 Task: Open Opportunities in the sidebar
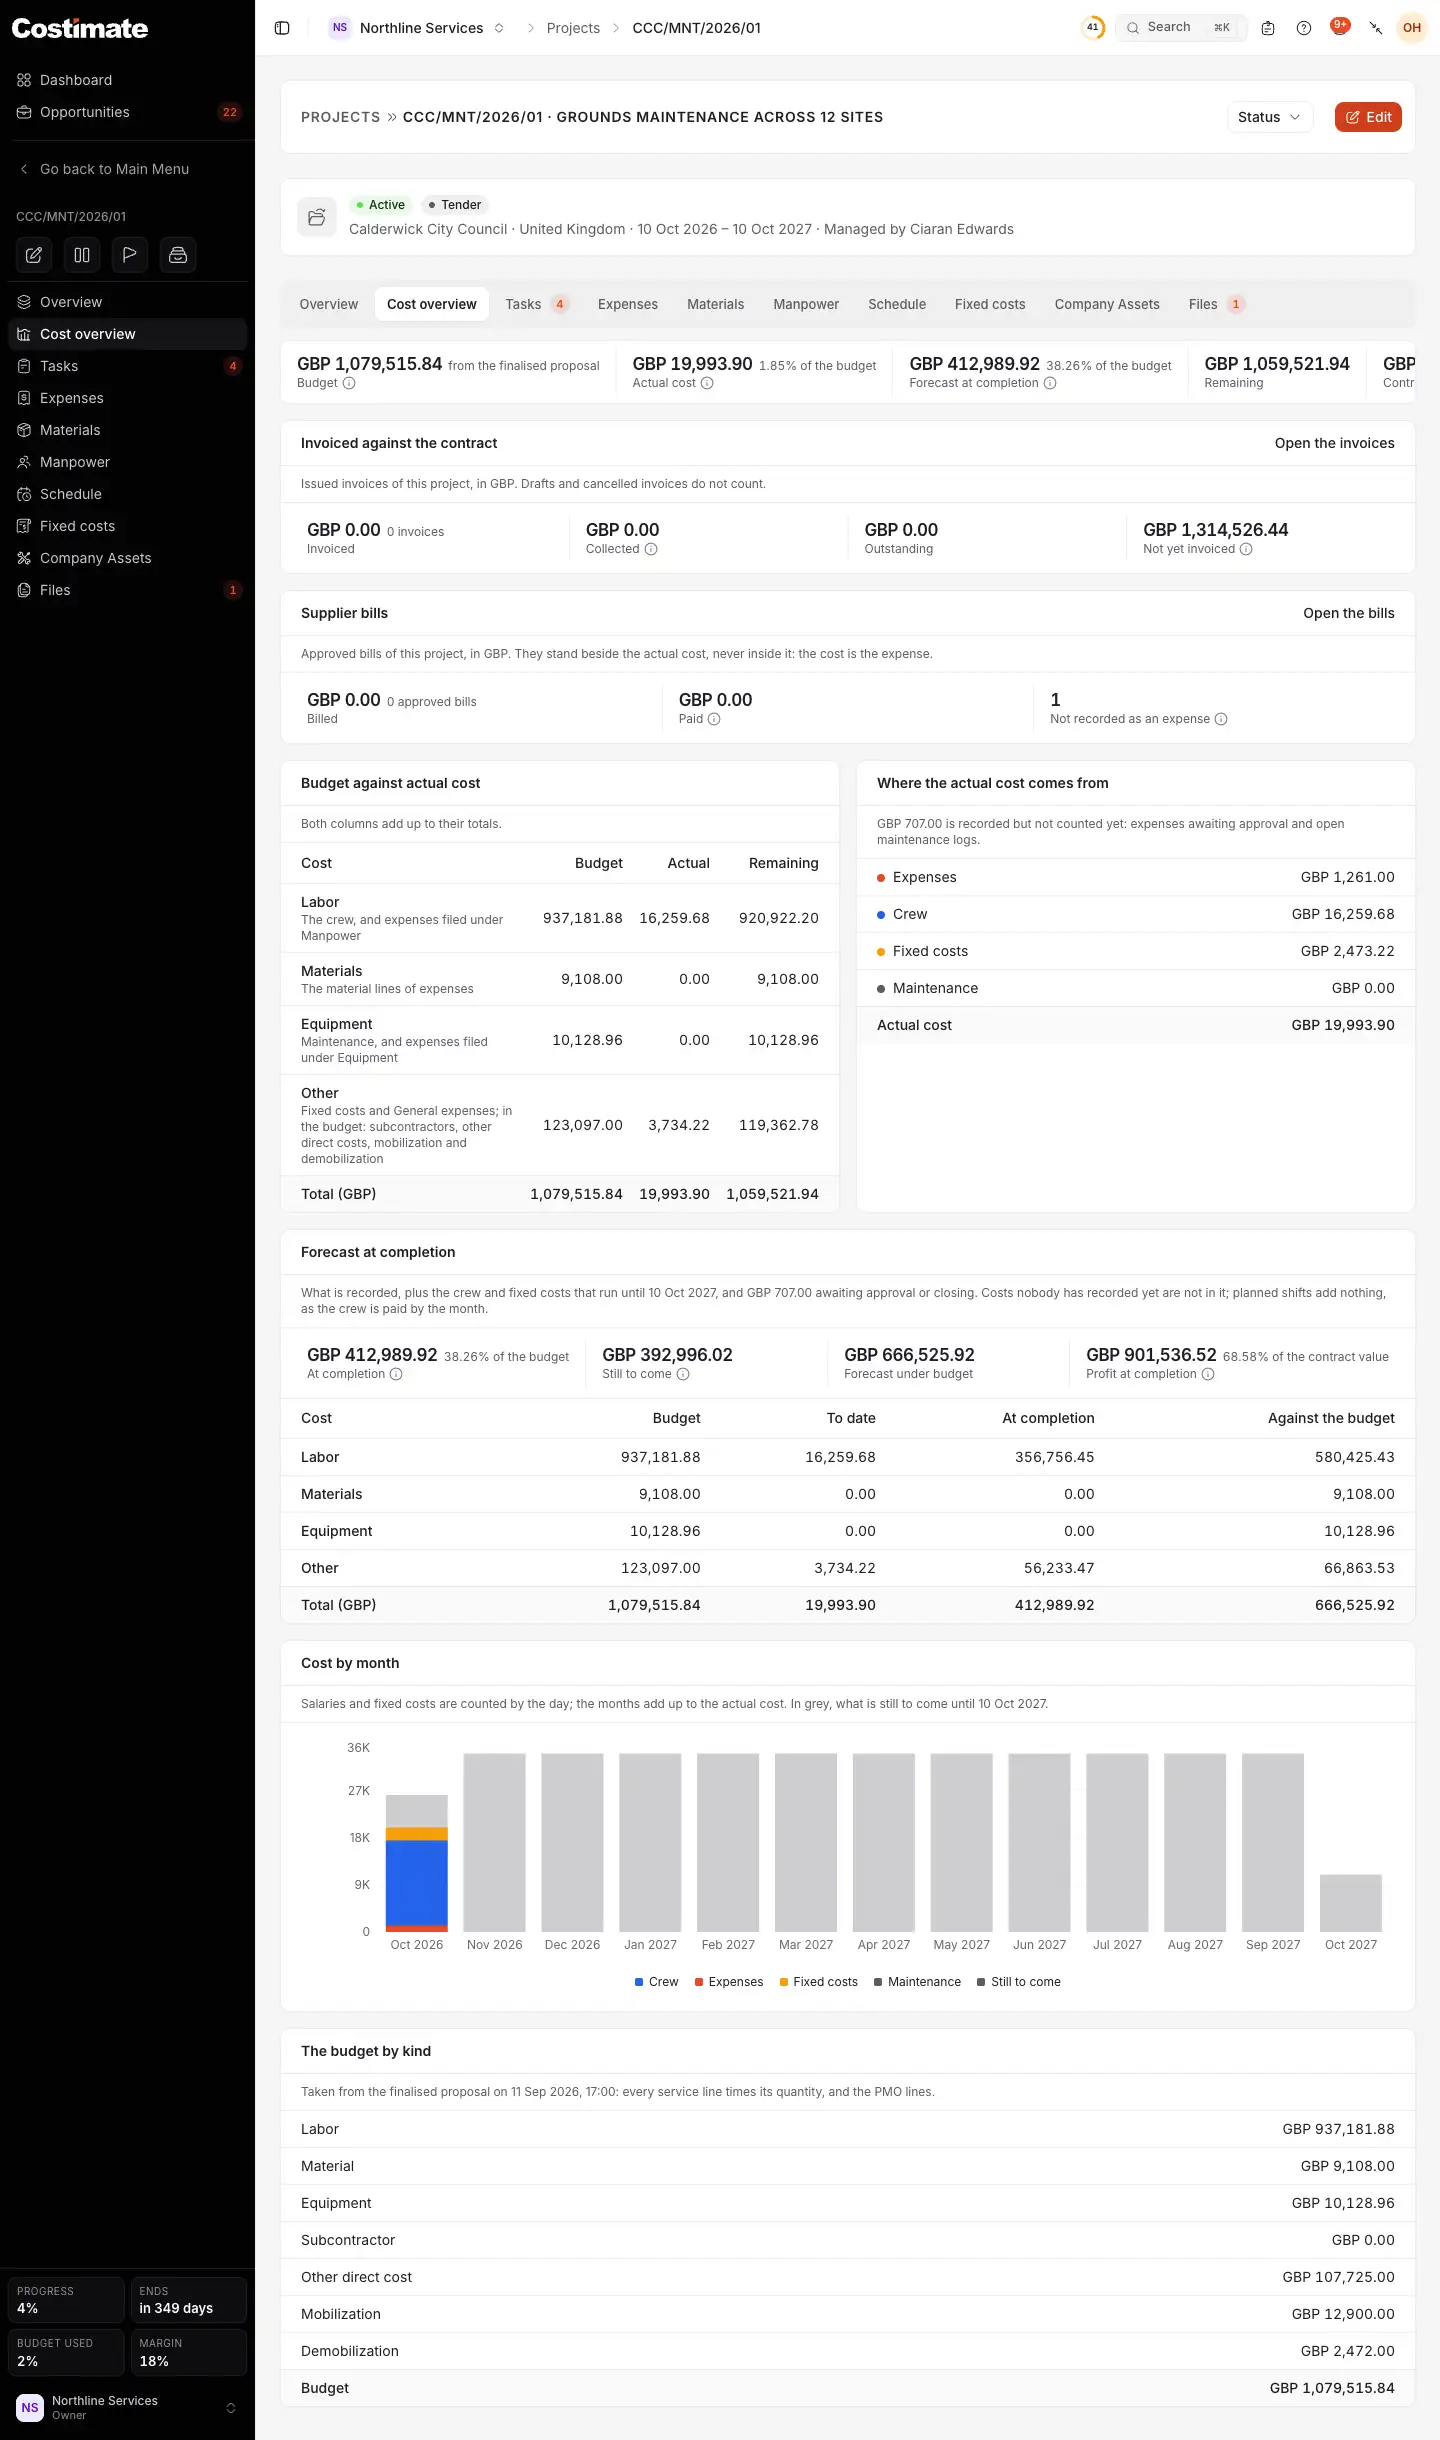tap(127, 112)
